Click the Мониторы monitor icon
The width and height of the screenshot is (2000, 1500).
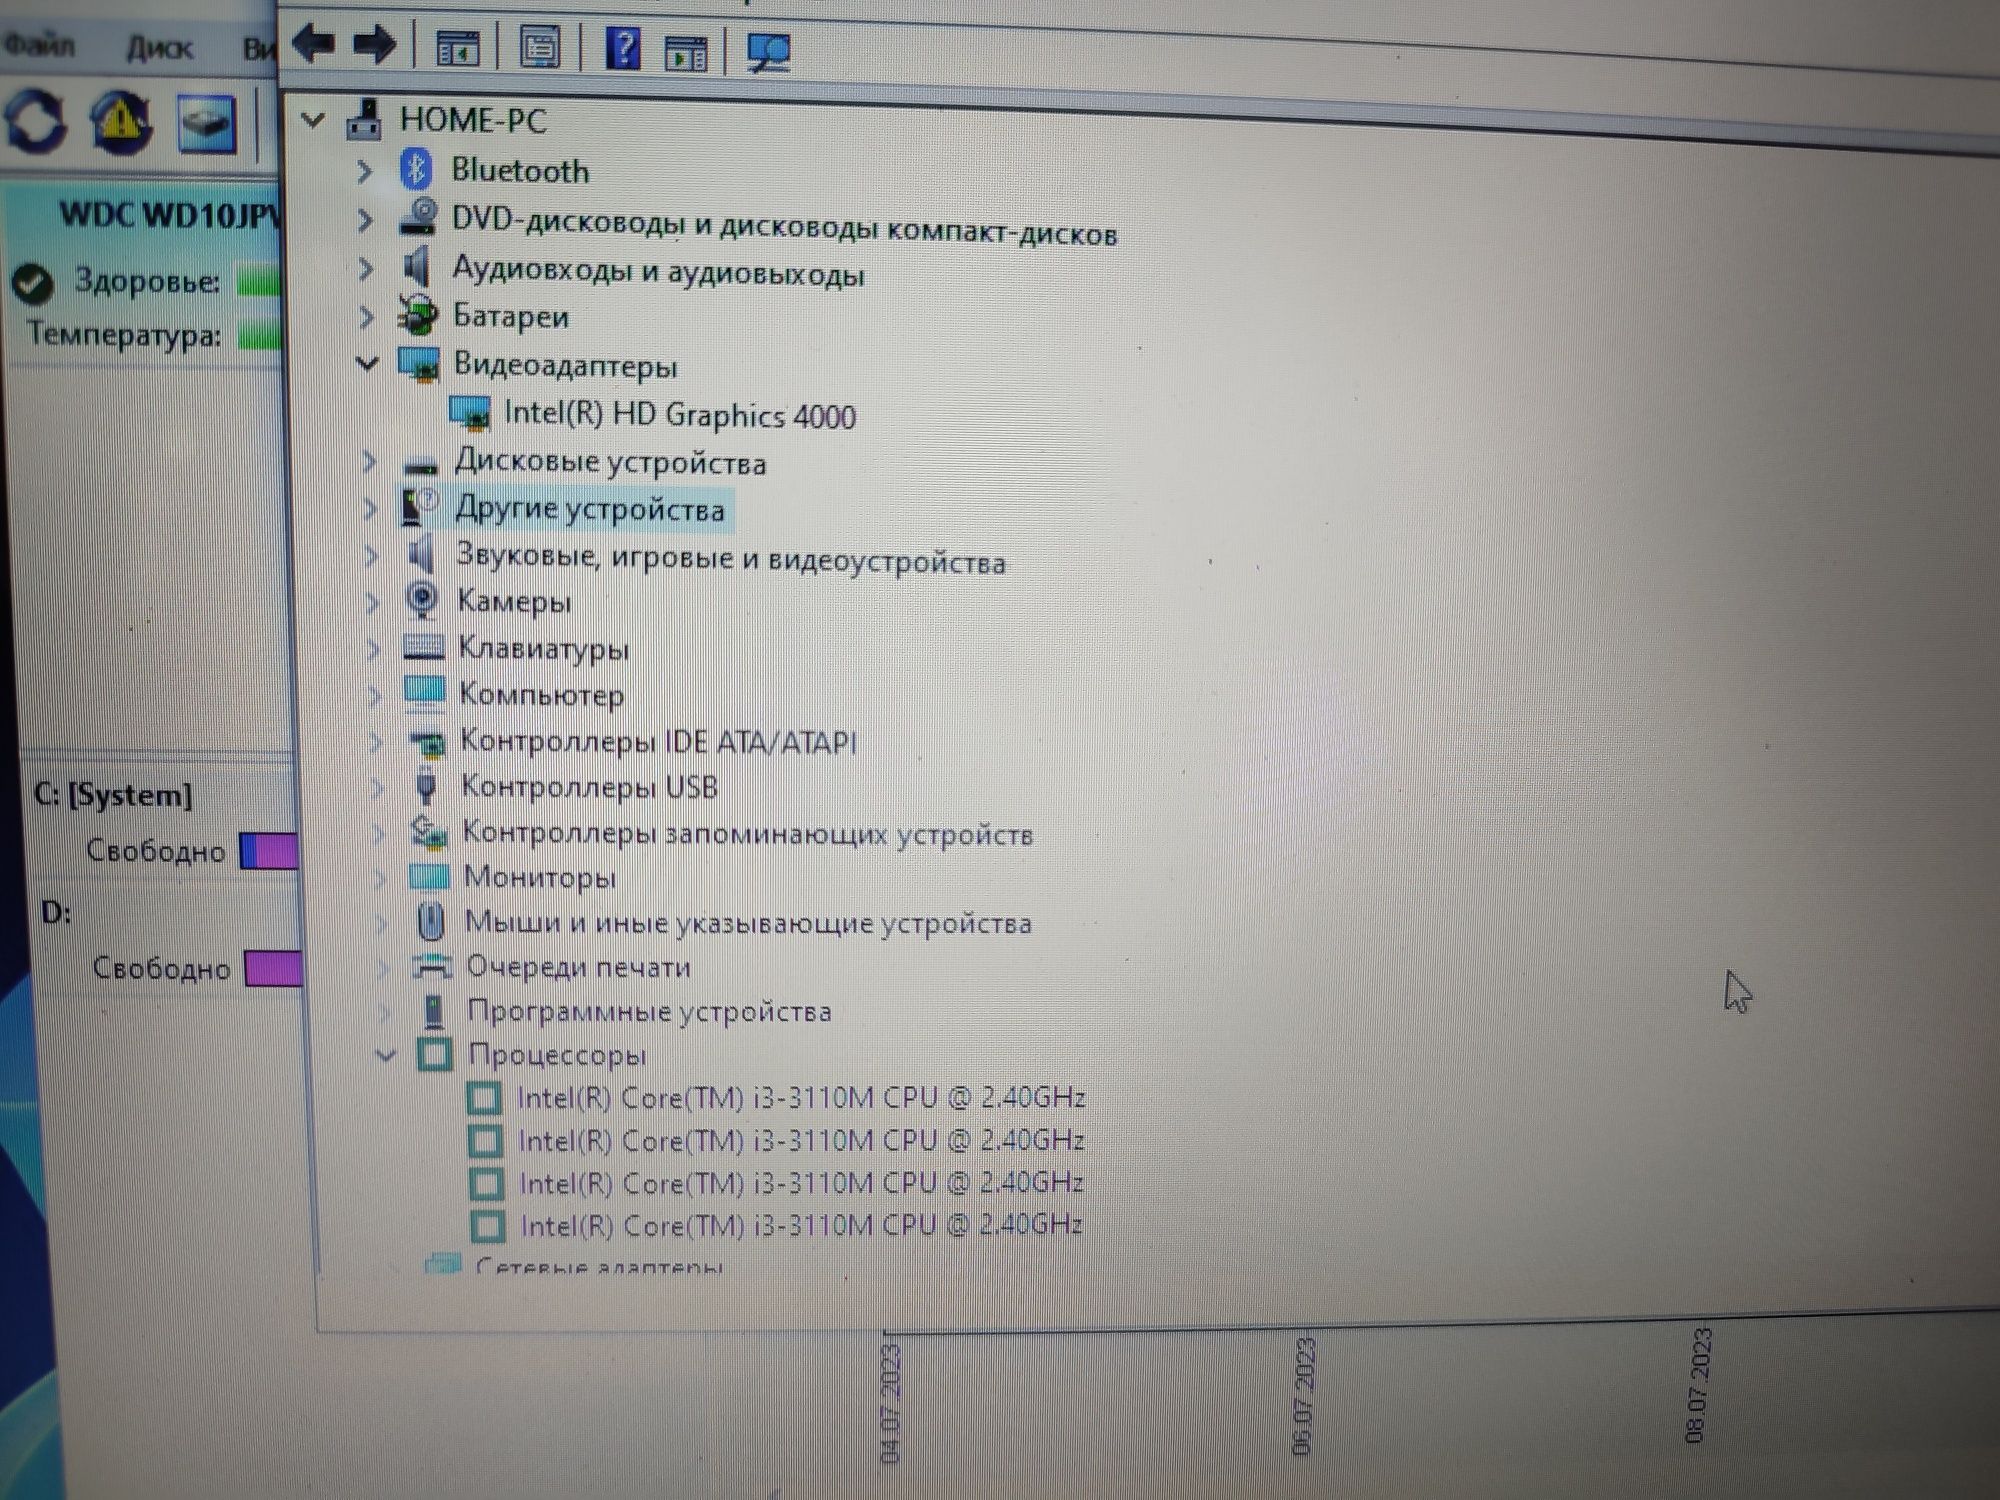(429, 876)
